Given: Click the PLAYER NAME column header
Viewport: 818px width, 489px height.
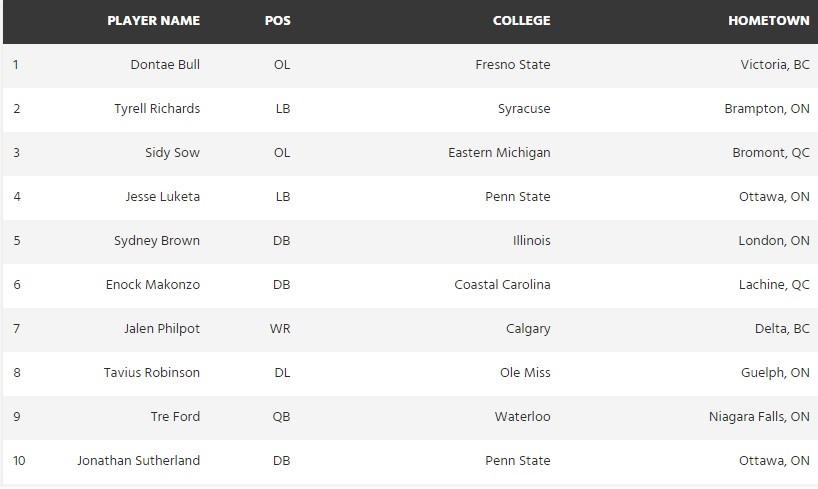Looking at the screenshot, I should click(x=153, y=21).
